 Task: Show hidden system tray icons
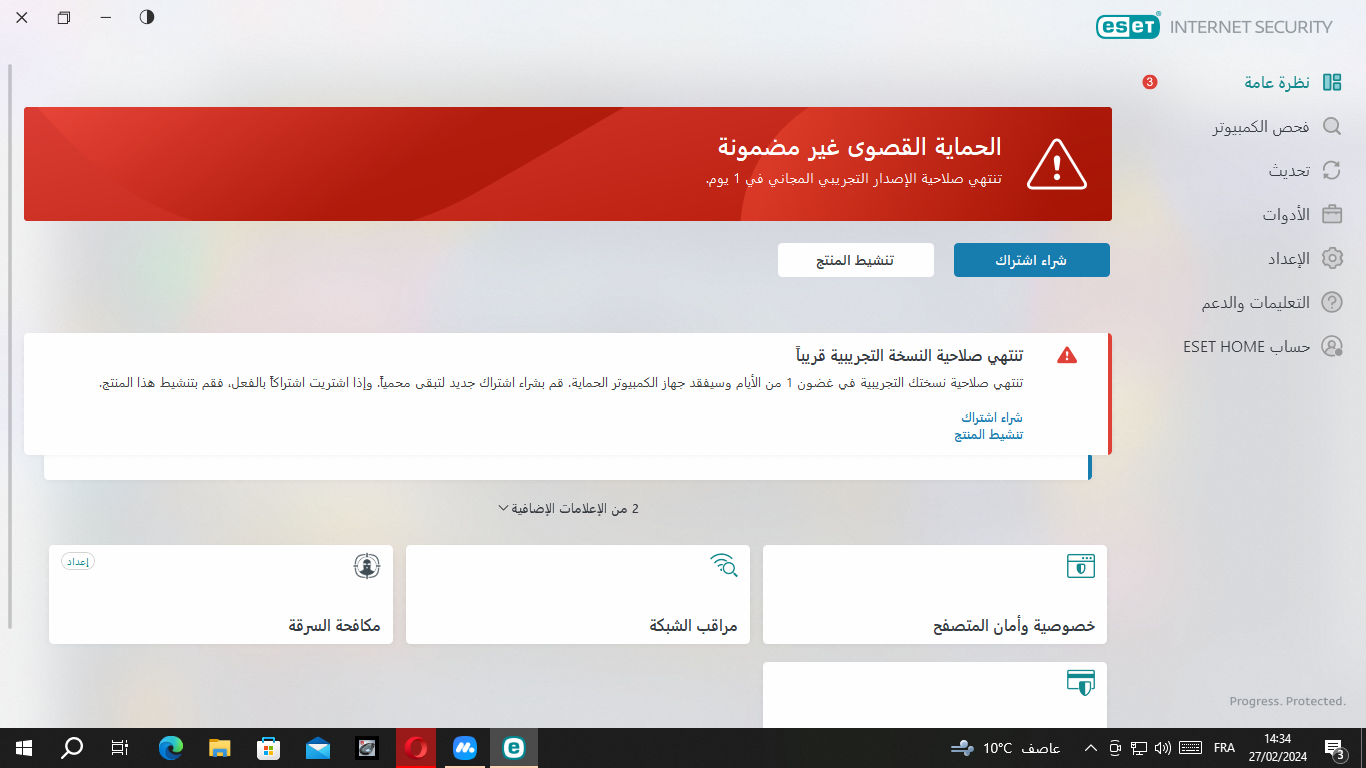1089,748
